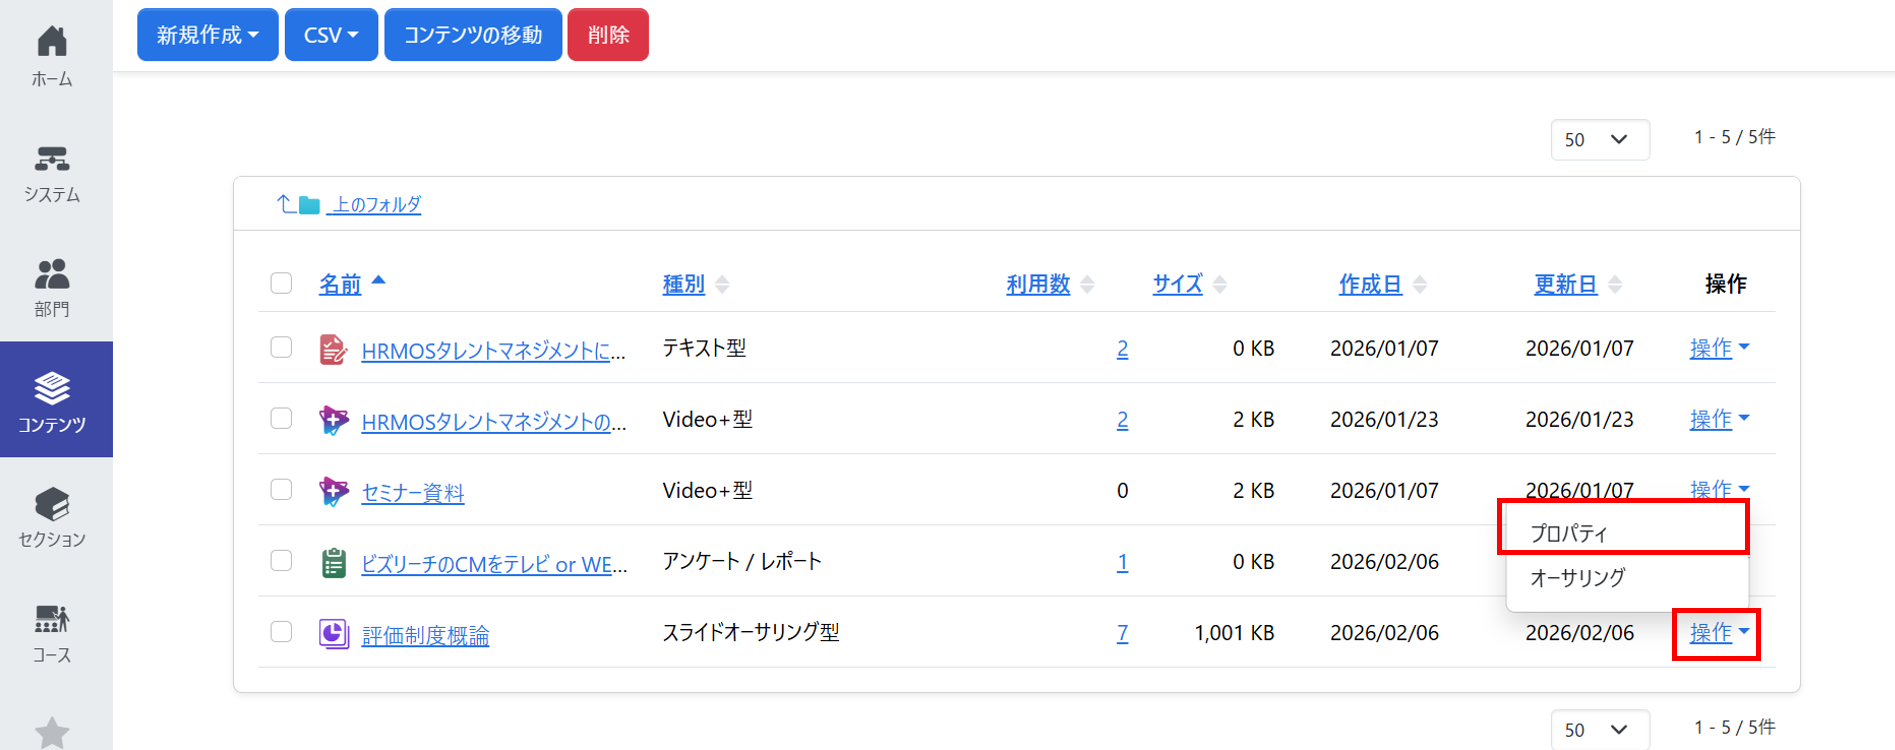Open the CSV dropdown menu
The width and height of the screenshot is (1895, 750).
click(x=331, y=35)
